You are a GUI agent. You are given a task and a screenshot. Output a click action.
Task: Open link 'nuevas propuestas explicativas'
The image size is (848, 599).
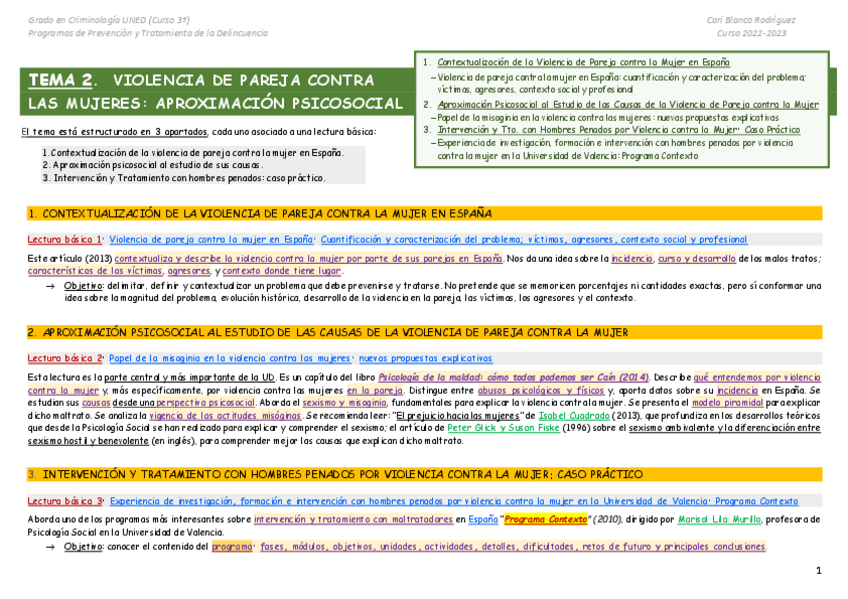(426, 358)
